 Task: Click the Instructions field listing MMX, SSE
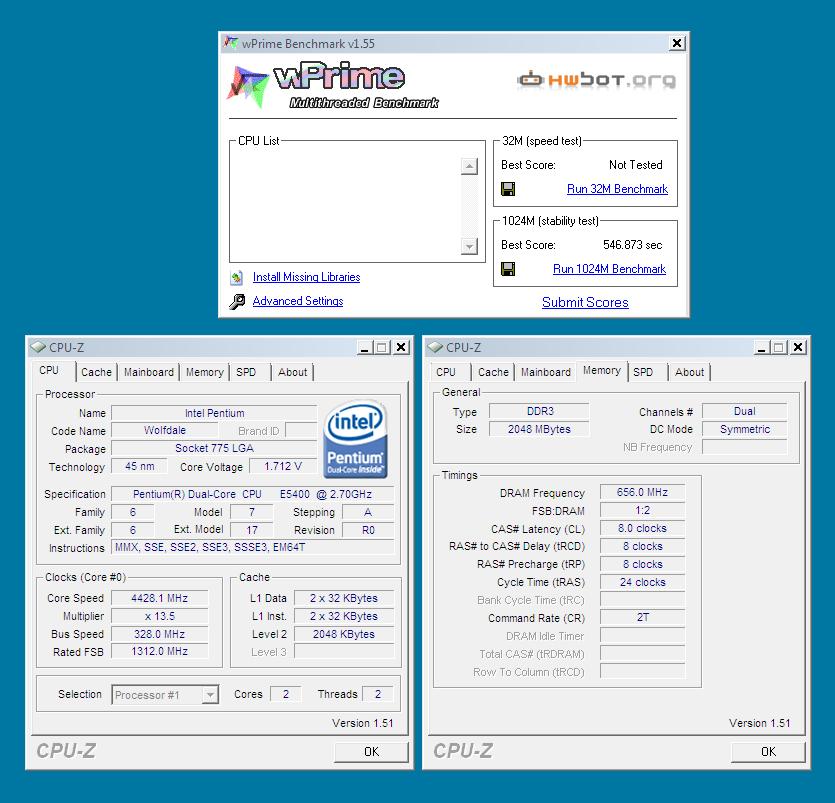tap(252, 547)
